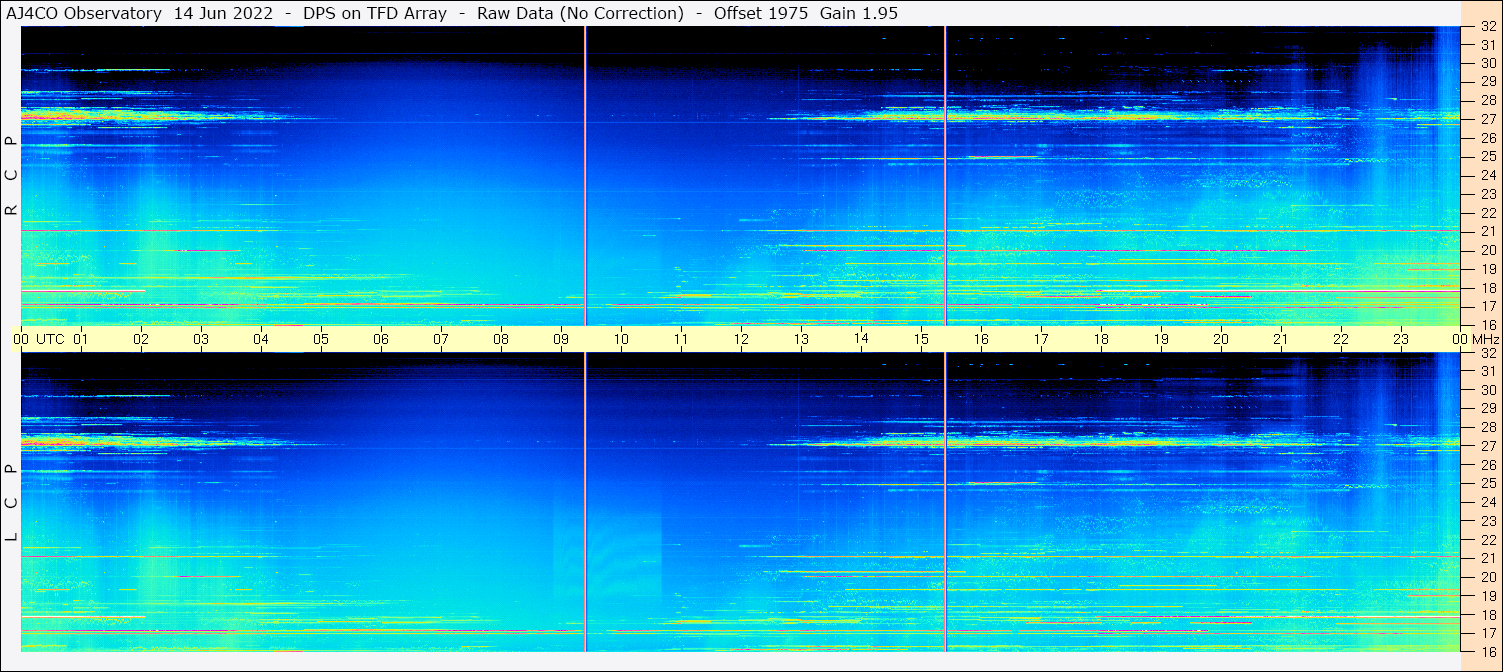Select hour 16 on the time axis
This screenshot has width=1503, height=672.
click(981, 339)
